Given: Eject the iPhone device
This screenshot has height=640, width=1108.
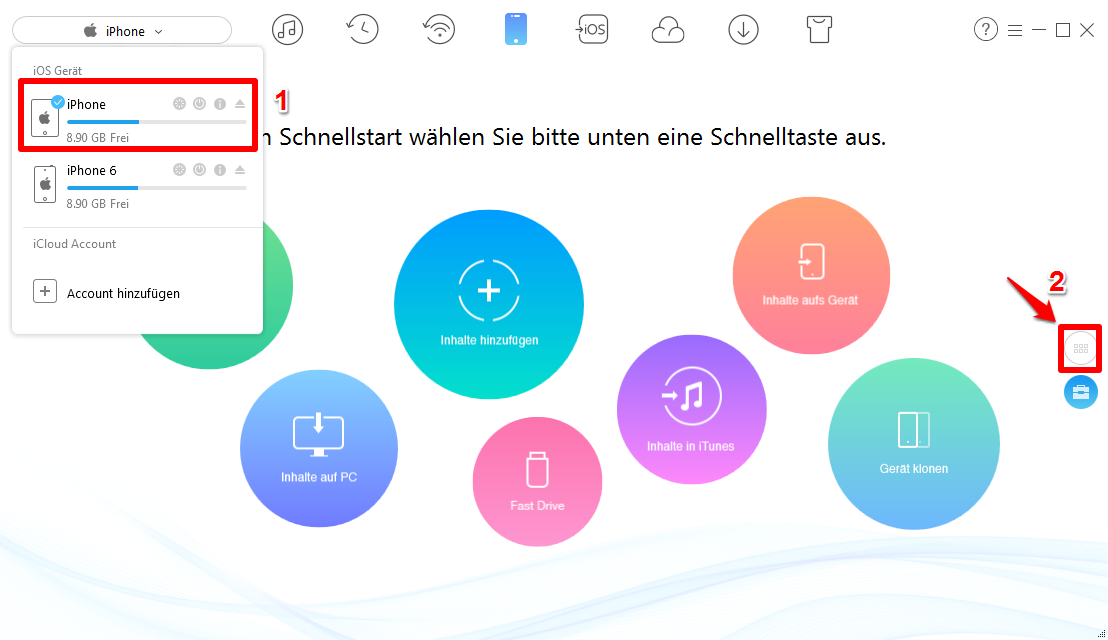Looking at the screenshot, I should click(x=240, y=104).
